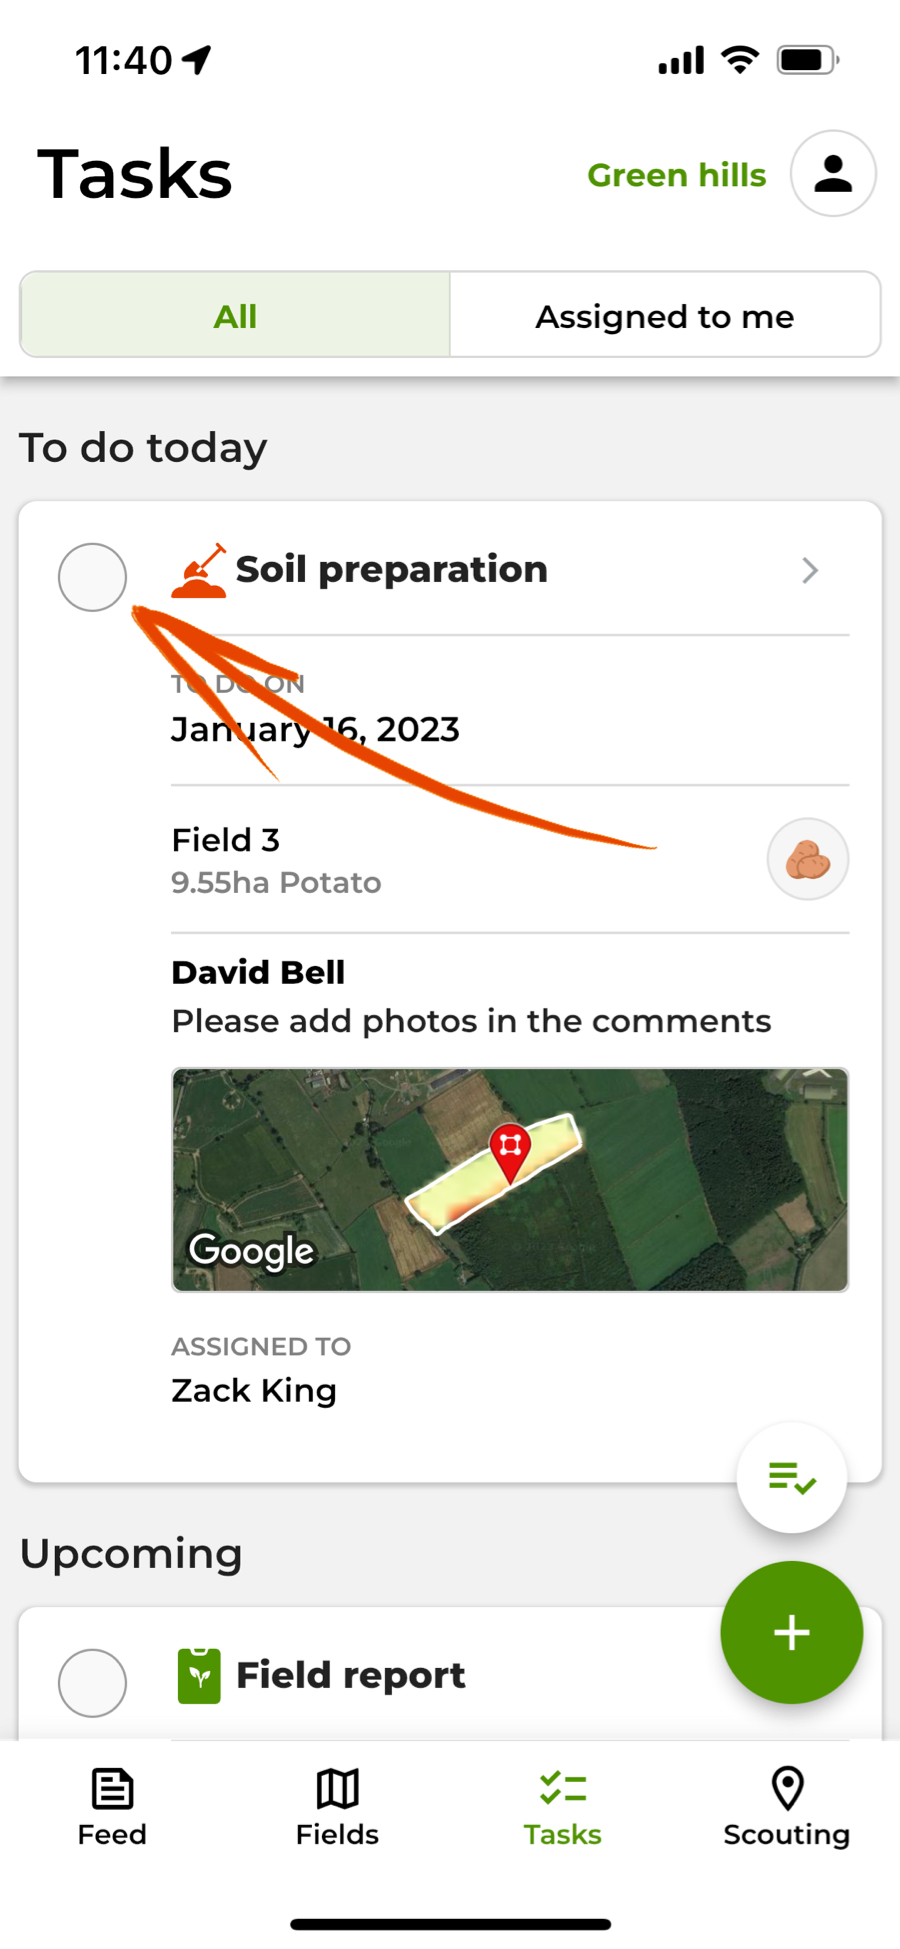Check off the Field report task
The image size is (900, 1949).
[92, 1683]
